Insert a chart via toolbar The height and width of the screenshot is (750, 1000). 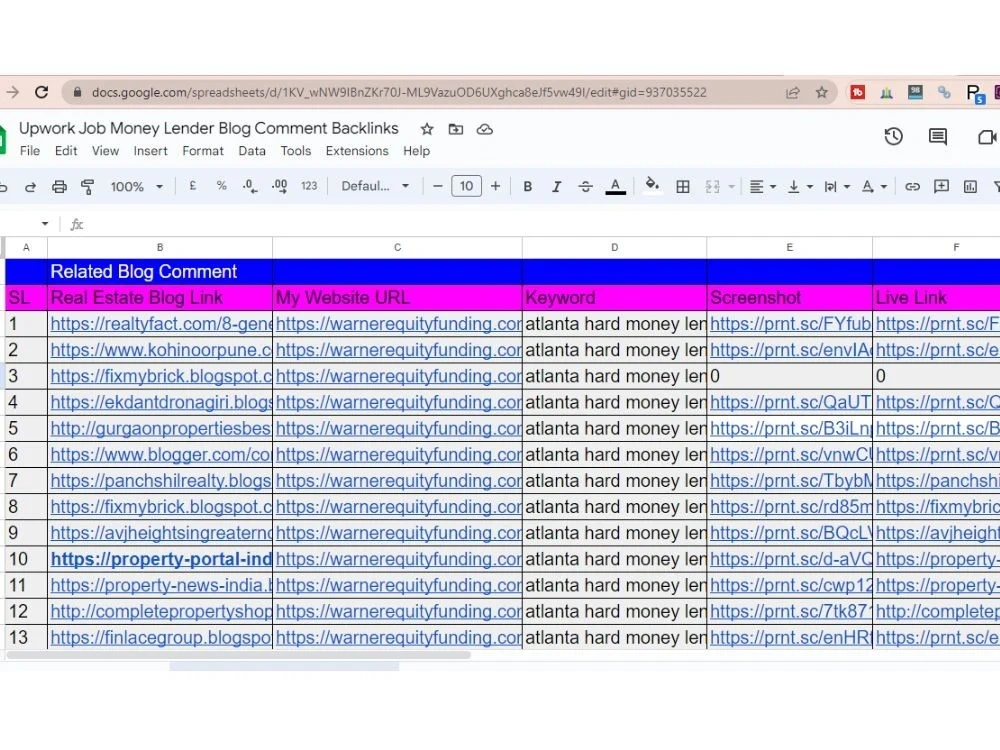pos(970,186)
